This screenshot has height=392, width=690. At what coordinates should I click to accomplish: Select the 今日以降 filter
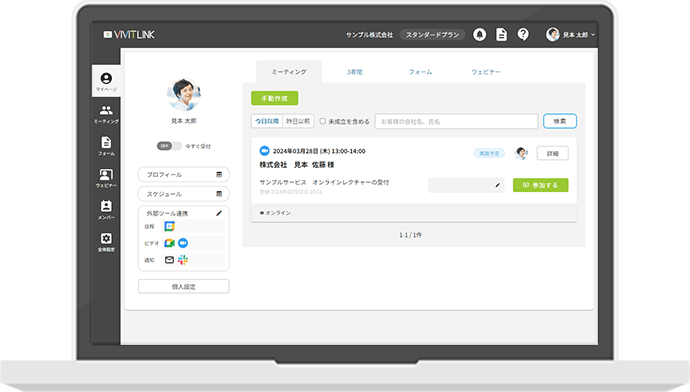pos(267,121)
